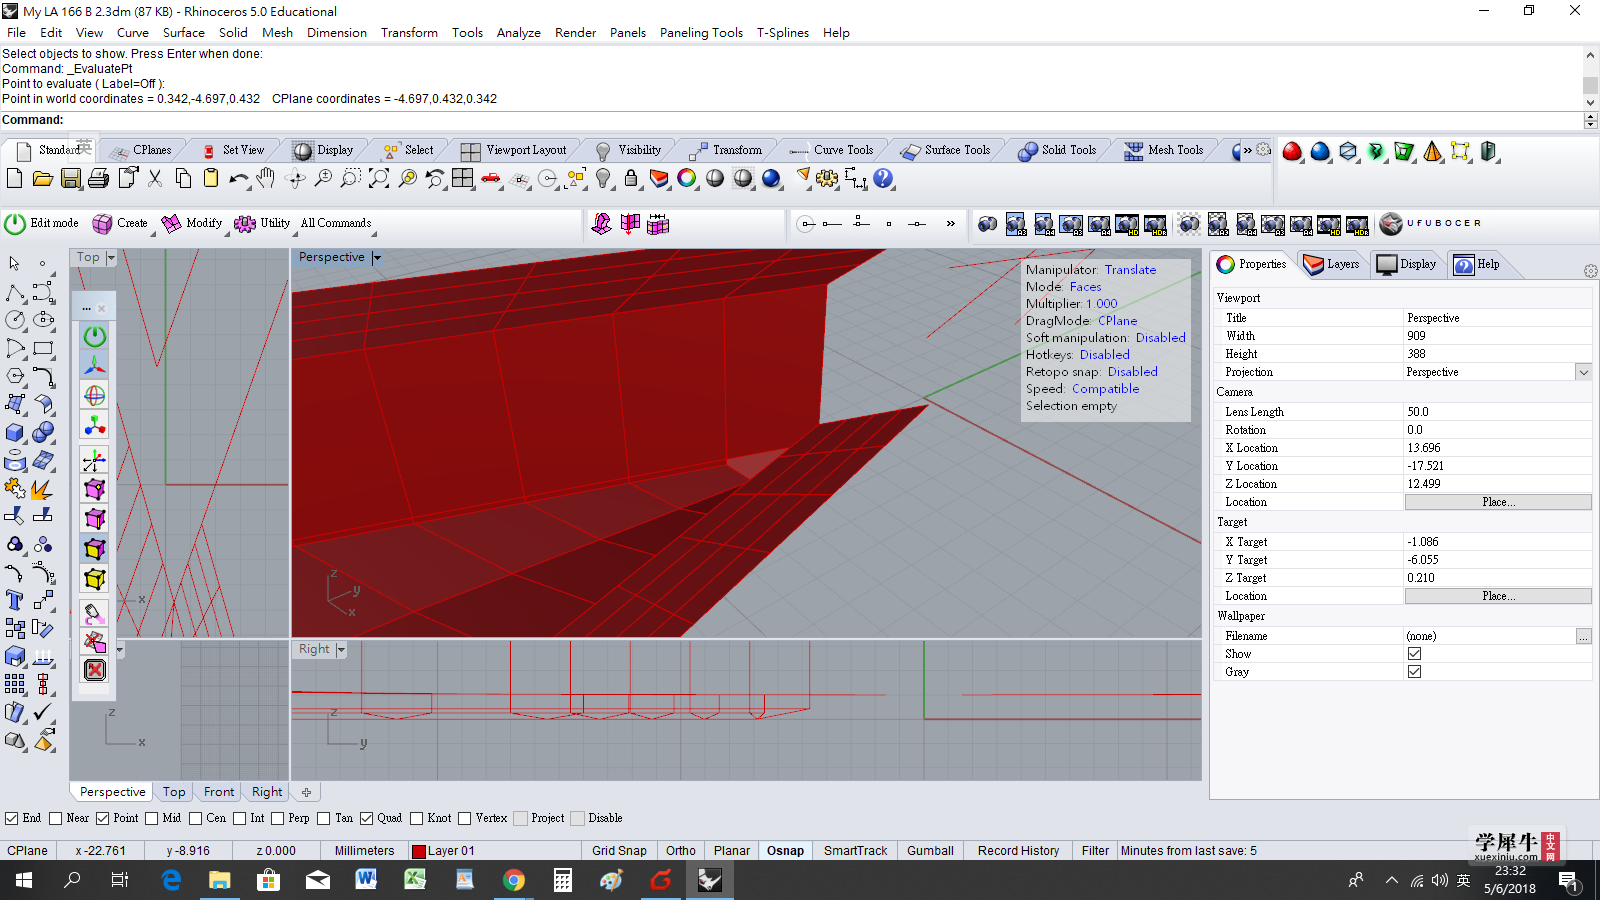This screenshot has width=1600, height=900.
Task: Edit the Lens Length value field
Action: click(1497, 412)
